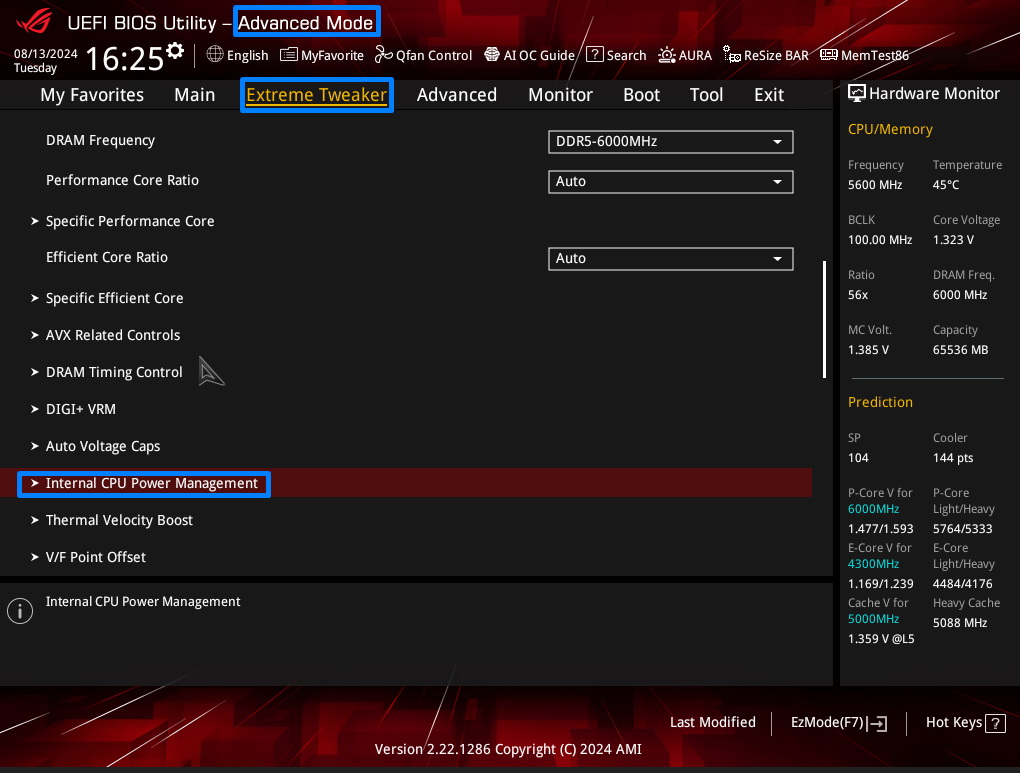Click the Search question mark icon
The width and height of the screenshot is (1020, 773).
click(x=595, y=54)
